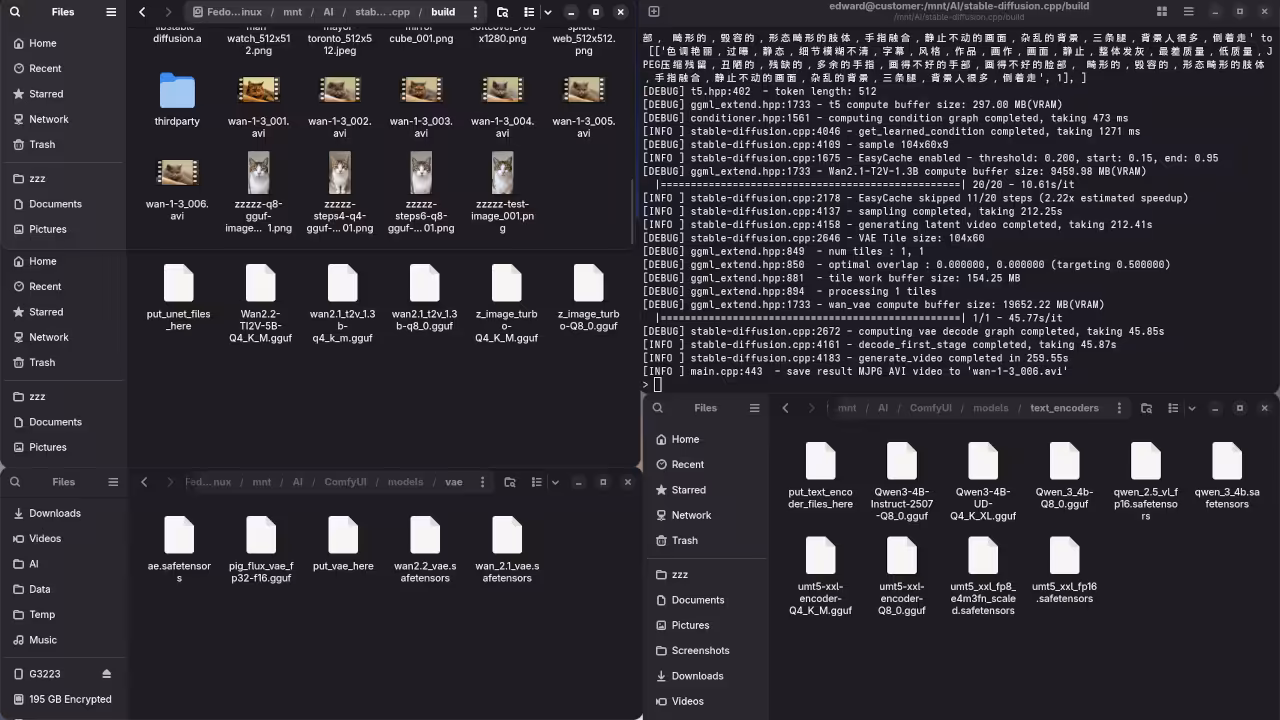Open the main menu of the top-left Files window

coord(111,12)
